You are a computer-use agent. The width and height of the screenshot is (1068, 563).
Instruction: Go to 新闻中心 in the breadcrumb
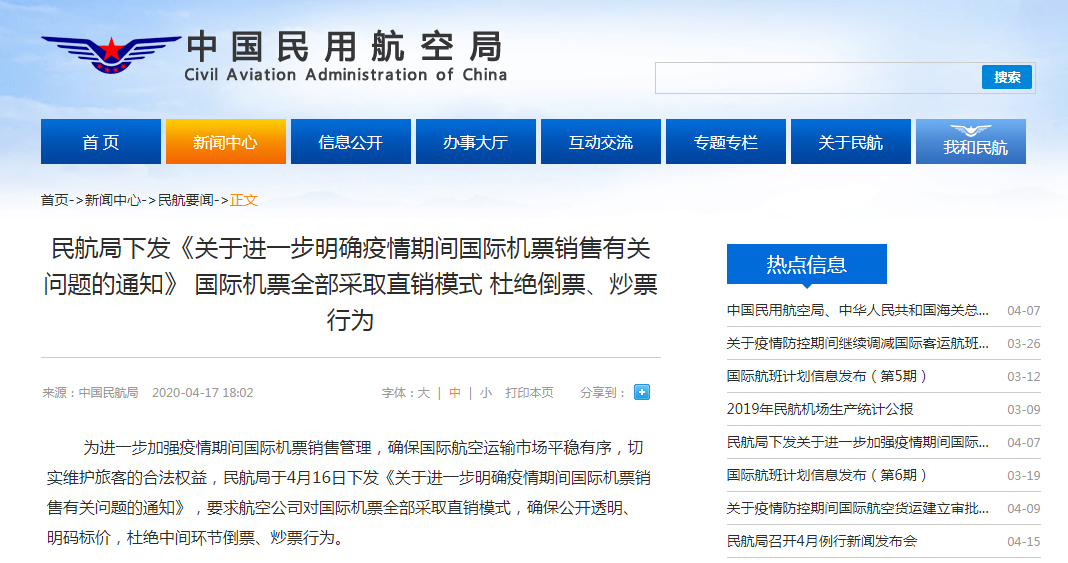click(112, 200)
